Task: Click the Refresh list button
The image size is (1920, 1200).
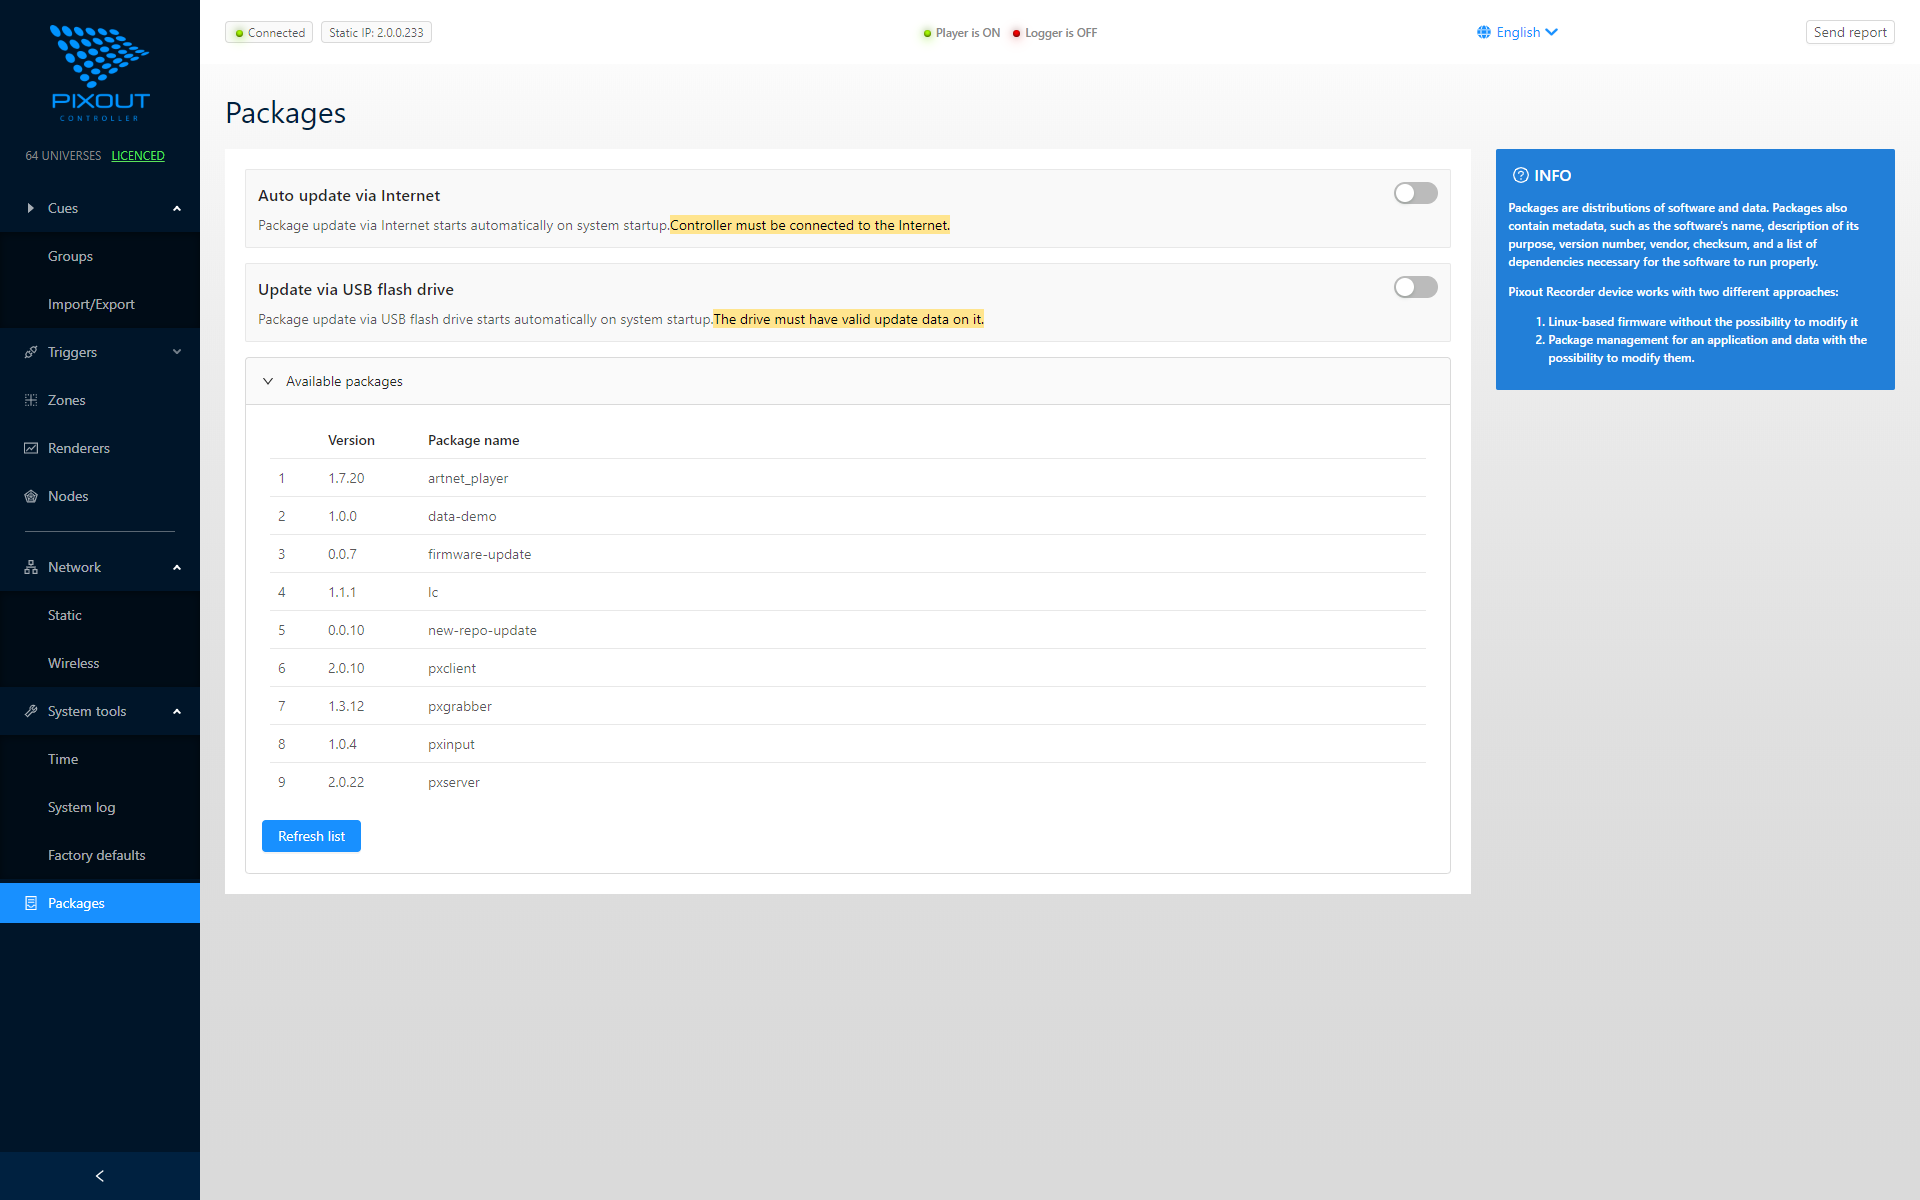Action: tap(311, 836)
